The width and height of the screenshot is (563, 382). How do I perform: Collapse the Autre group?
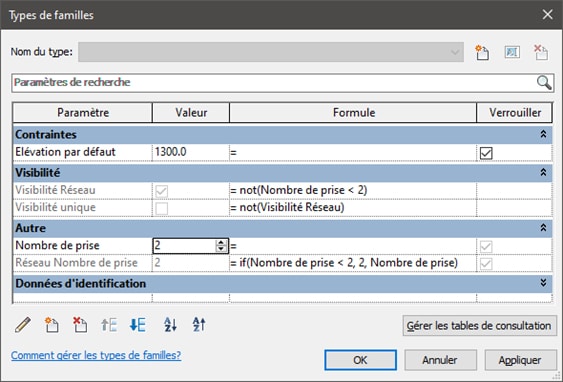pos(543,228)
